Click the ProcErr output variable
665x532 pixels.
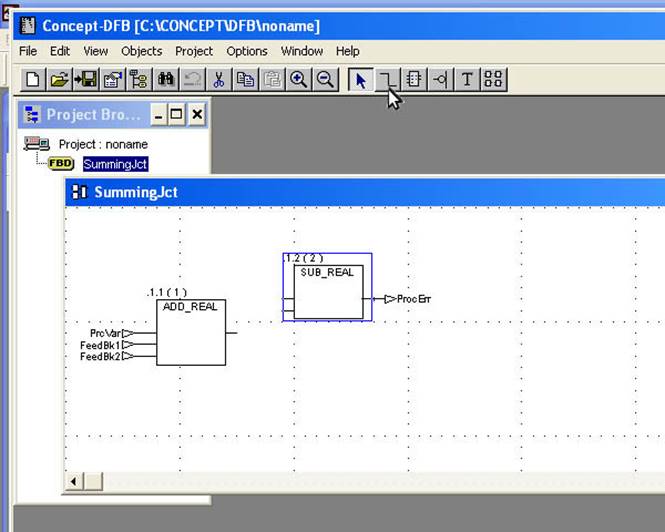click(408, 299)
